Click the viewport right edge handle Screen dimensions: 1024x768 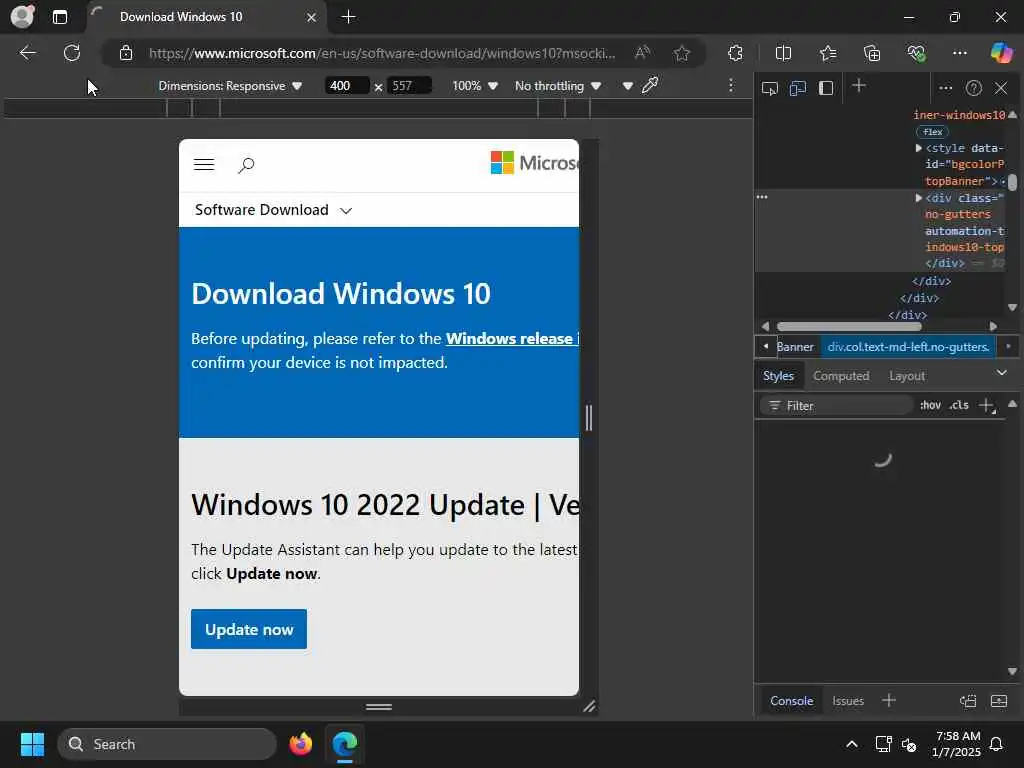[588, 417]
